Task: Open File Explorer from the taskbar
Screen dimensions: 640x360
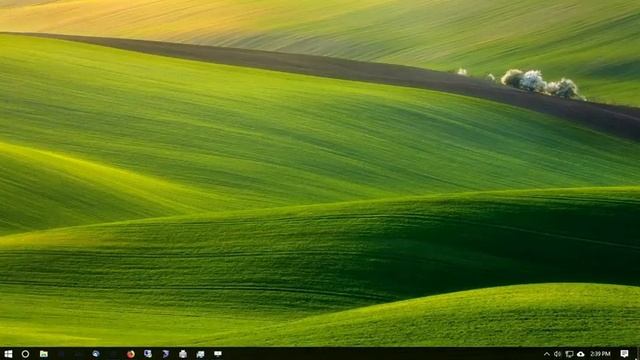Action: (44, 354)
